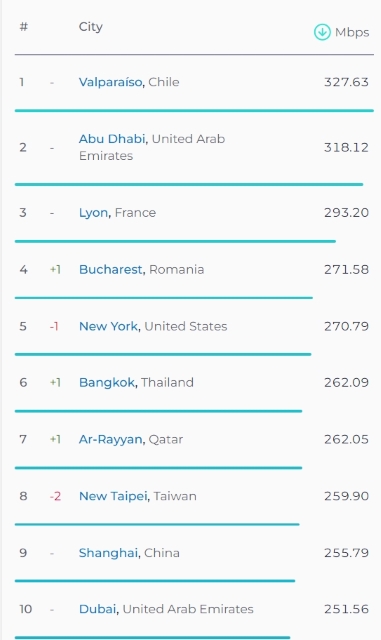Image resolution: width=381 pixels, height=640 pixels.
Task: Follow the New York city link
Action: pos(108,326)
